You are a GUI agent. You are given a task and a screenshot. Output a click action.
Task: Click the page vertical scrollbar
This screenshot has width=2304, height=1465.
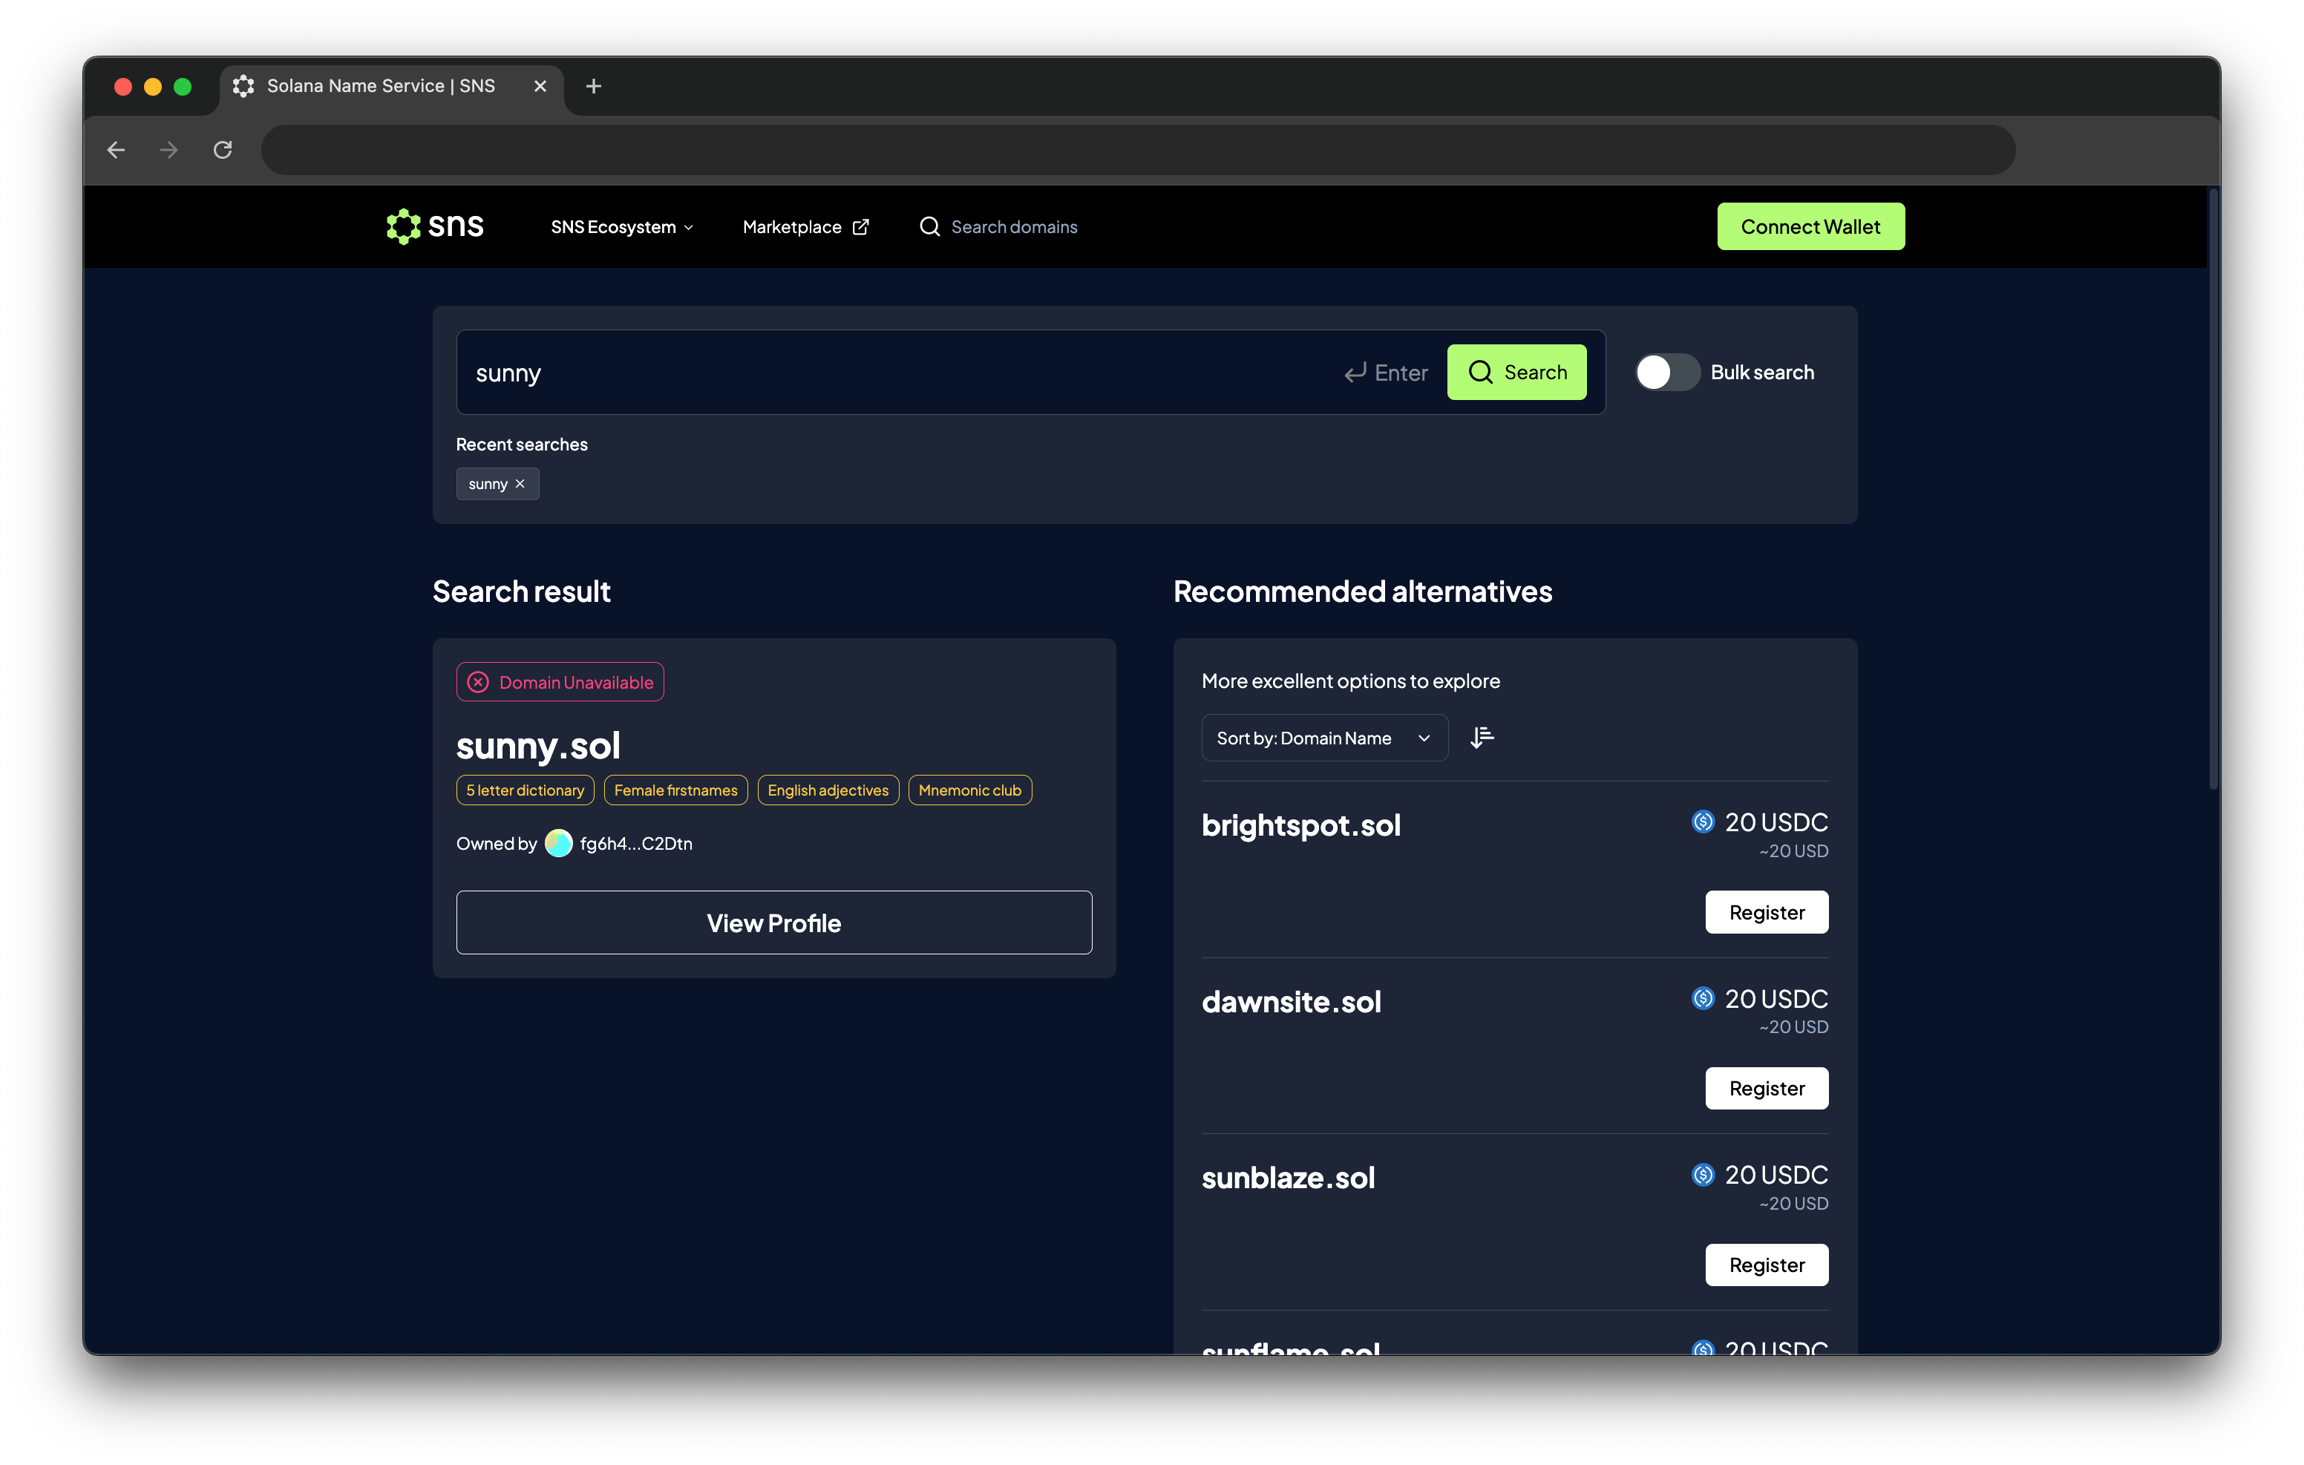[2212, 489]
